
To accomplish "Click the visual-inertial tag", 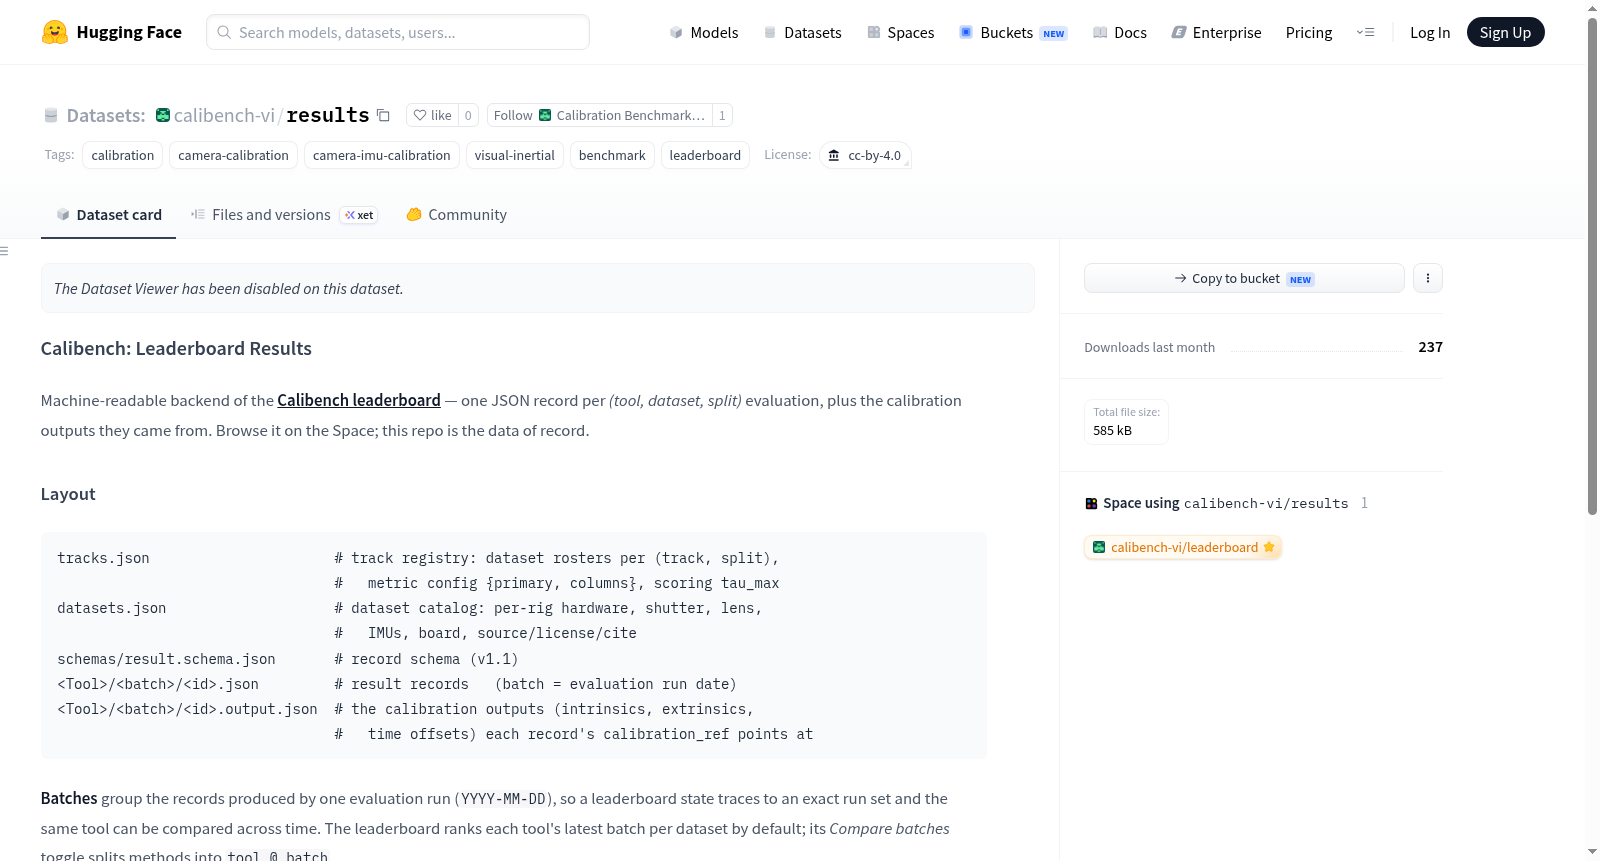I will tap(515, 155).
